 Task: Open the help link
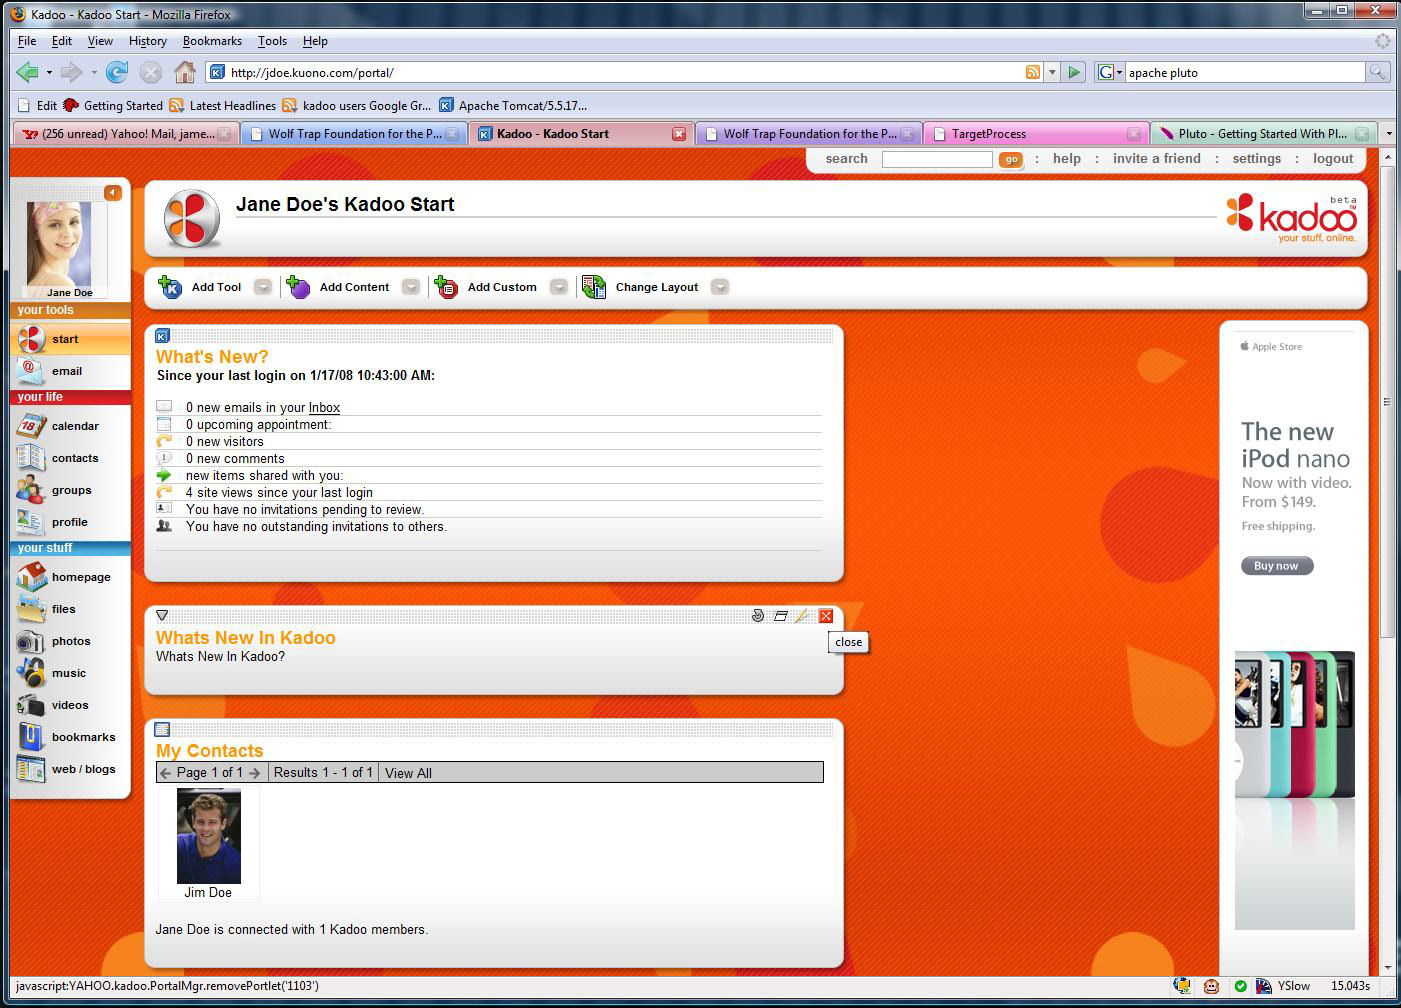tap(1067, 159)
